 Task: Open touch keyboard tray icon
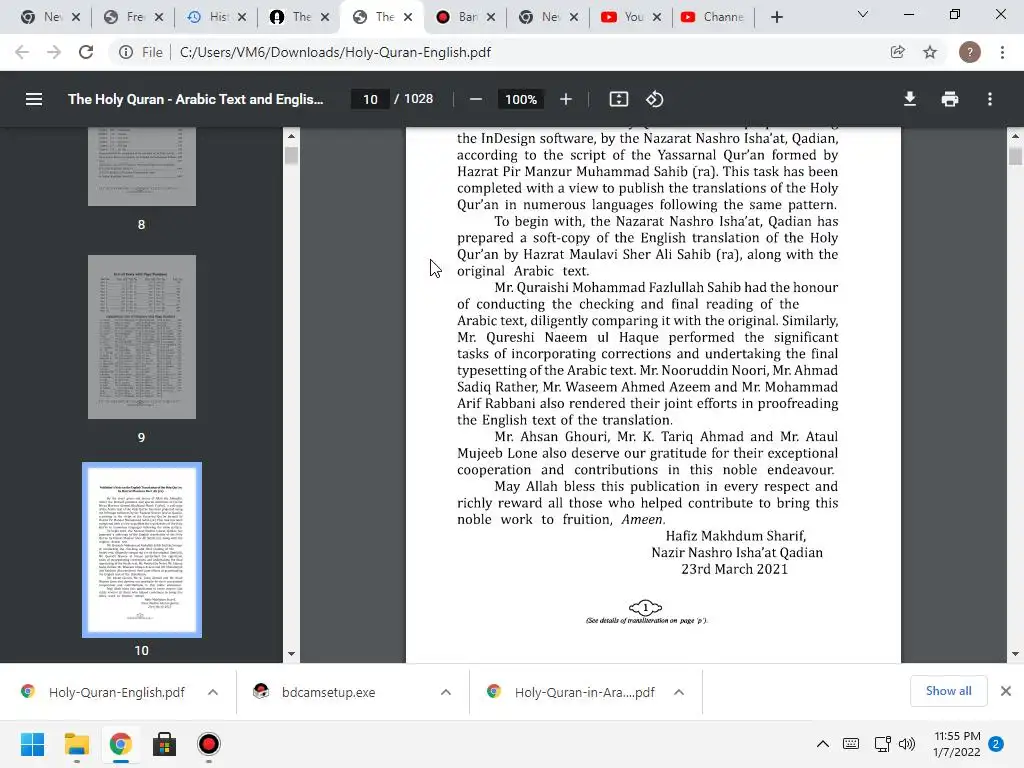click(x=851, y=744)
